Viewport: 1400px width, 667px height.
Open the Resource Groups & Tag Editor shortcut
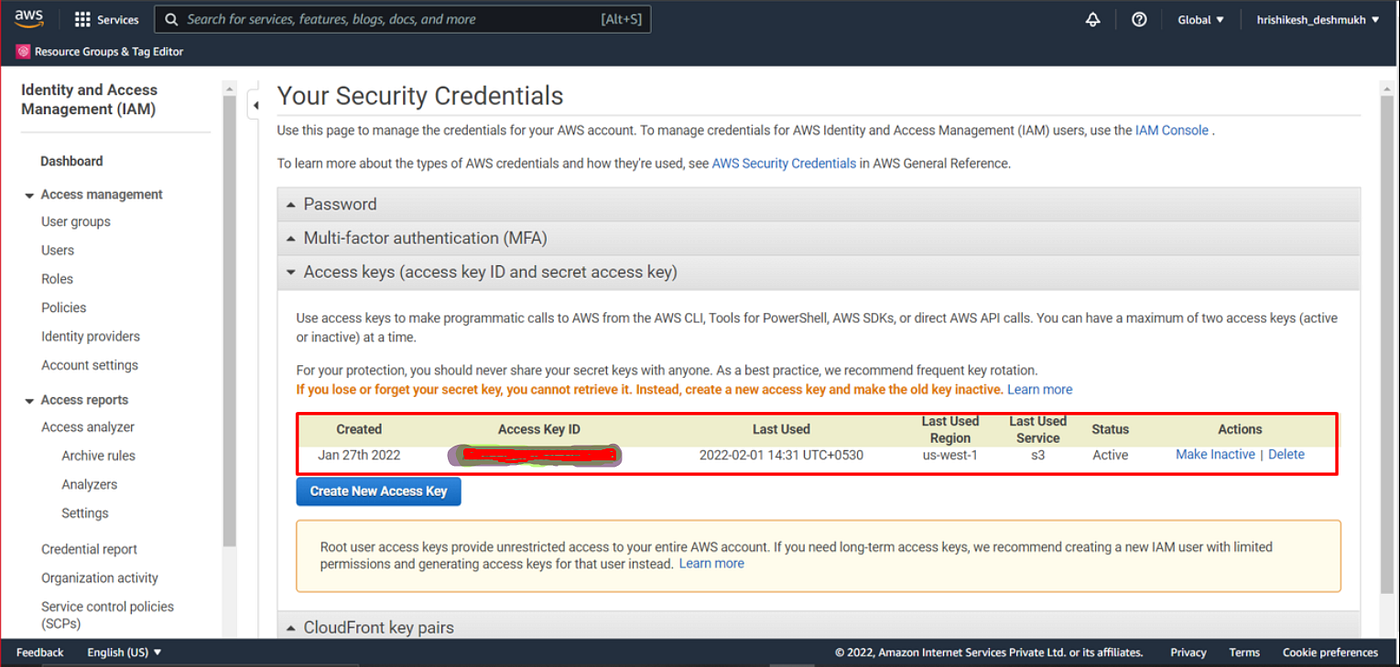click(x=100, y=52)
